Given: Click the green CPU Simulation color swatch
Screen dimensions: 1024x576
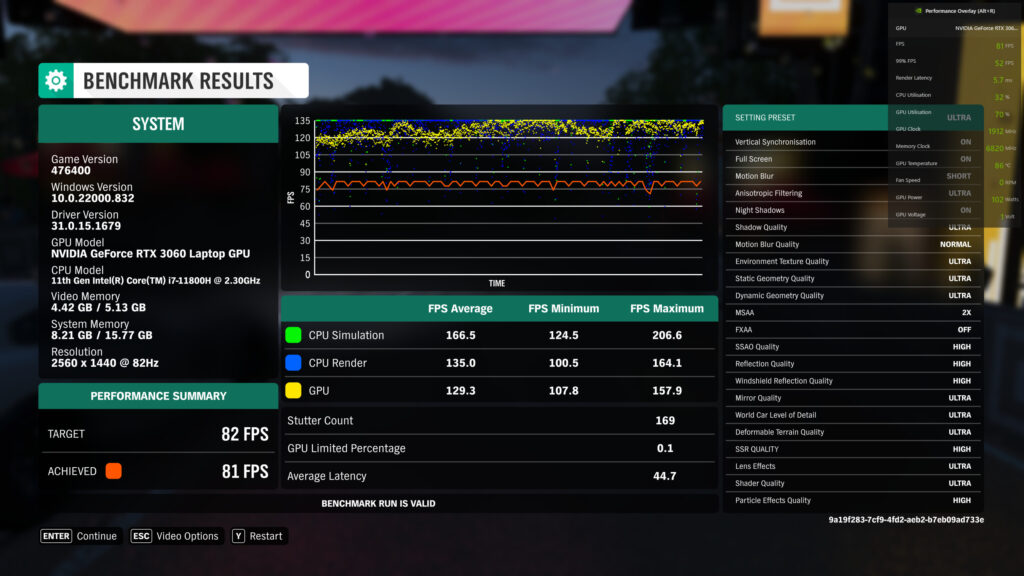Looking at the screenshot, I should (293, 335).
